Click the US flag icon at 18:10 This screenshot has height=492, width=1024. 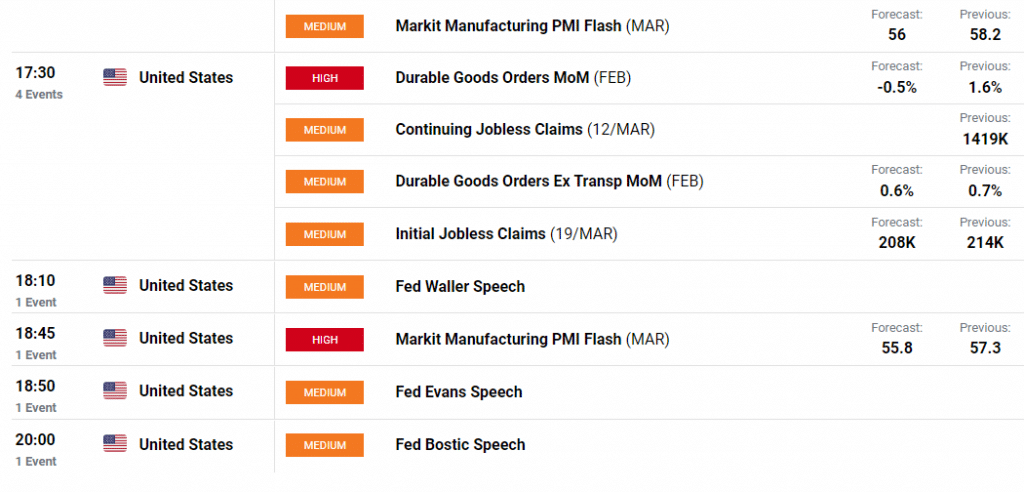click(x=115, y=286)
